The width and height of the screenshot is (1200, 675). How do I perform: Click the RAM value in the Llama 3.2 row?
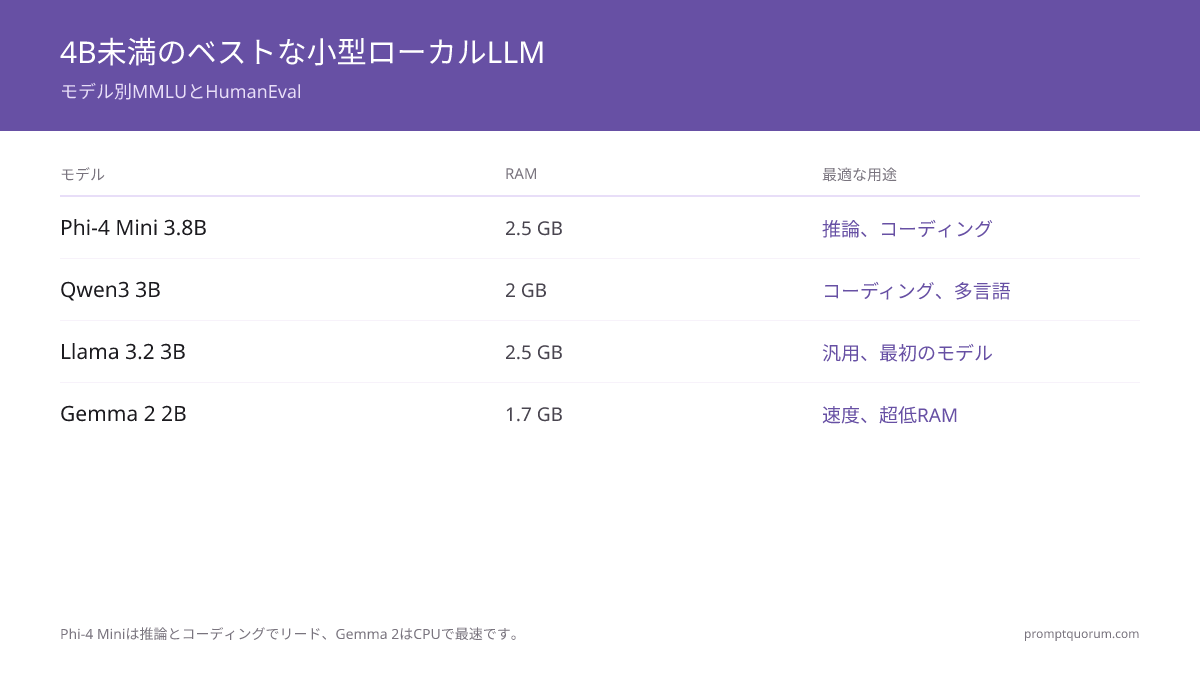534,352
